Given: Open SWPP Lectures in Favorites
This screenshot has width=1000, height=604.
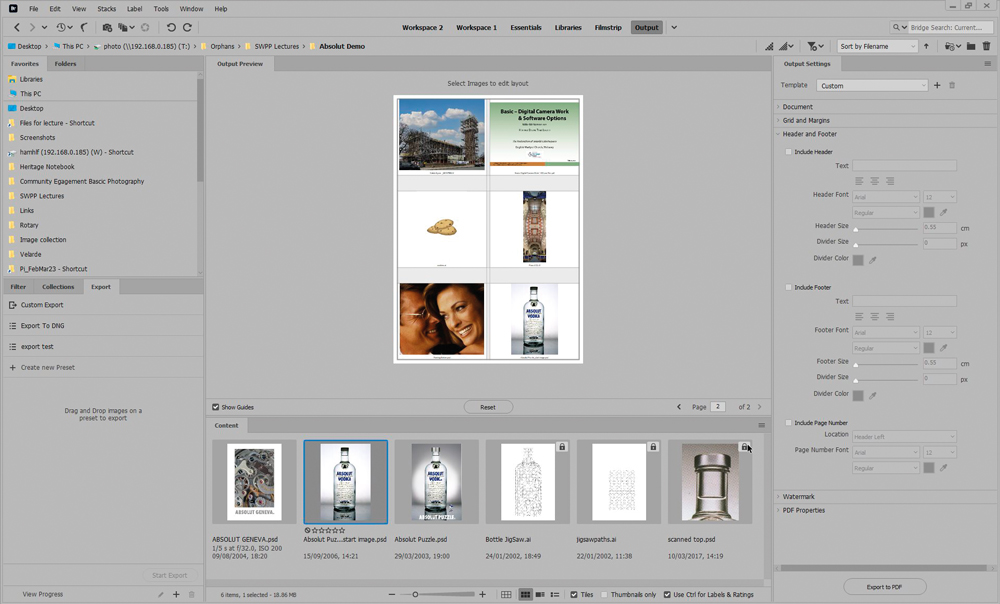Looking at the screenshot, I should pyautogui.click(x=41, y=196).
